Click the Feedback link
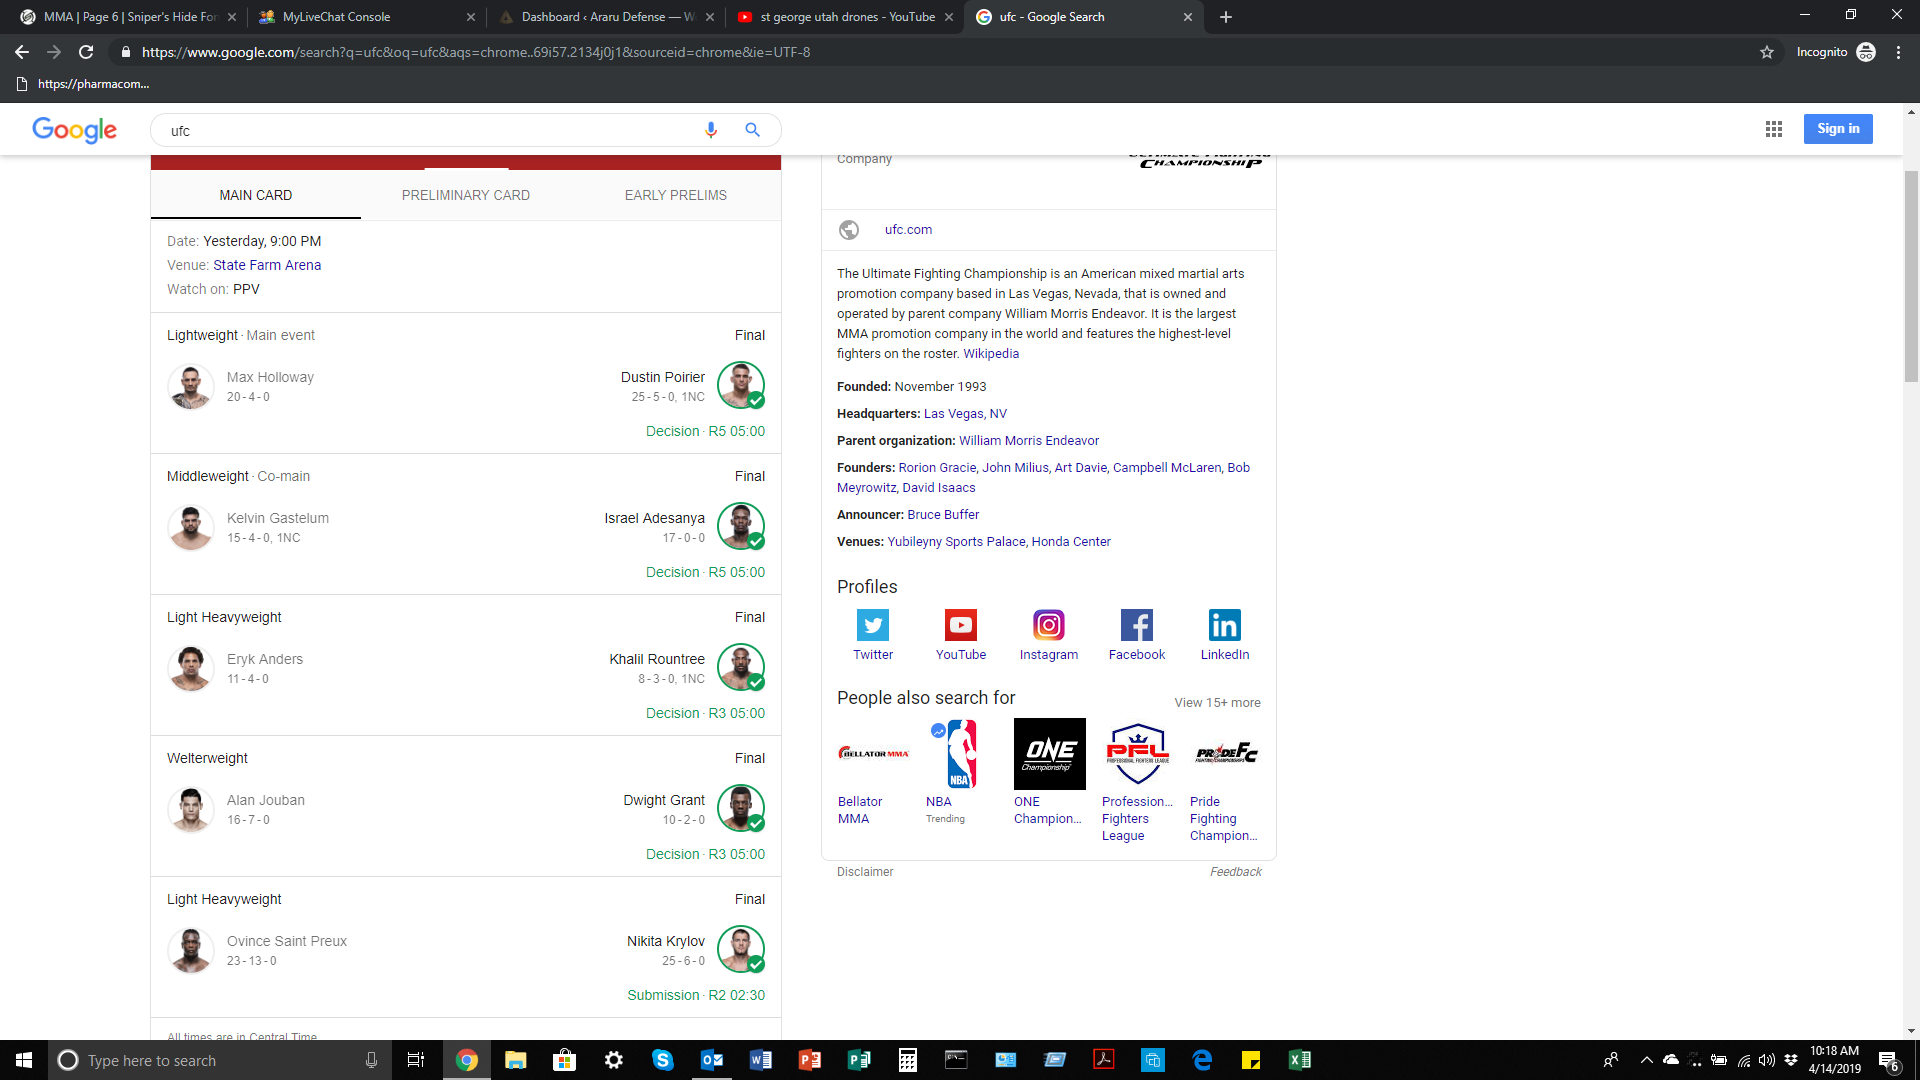 [1236, 872]
